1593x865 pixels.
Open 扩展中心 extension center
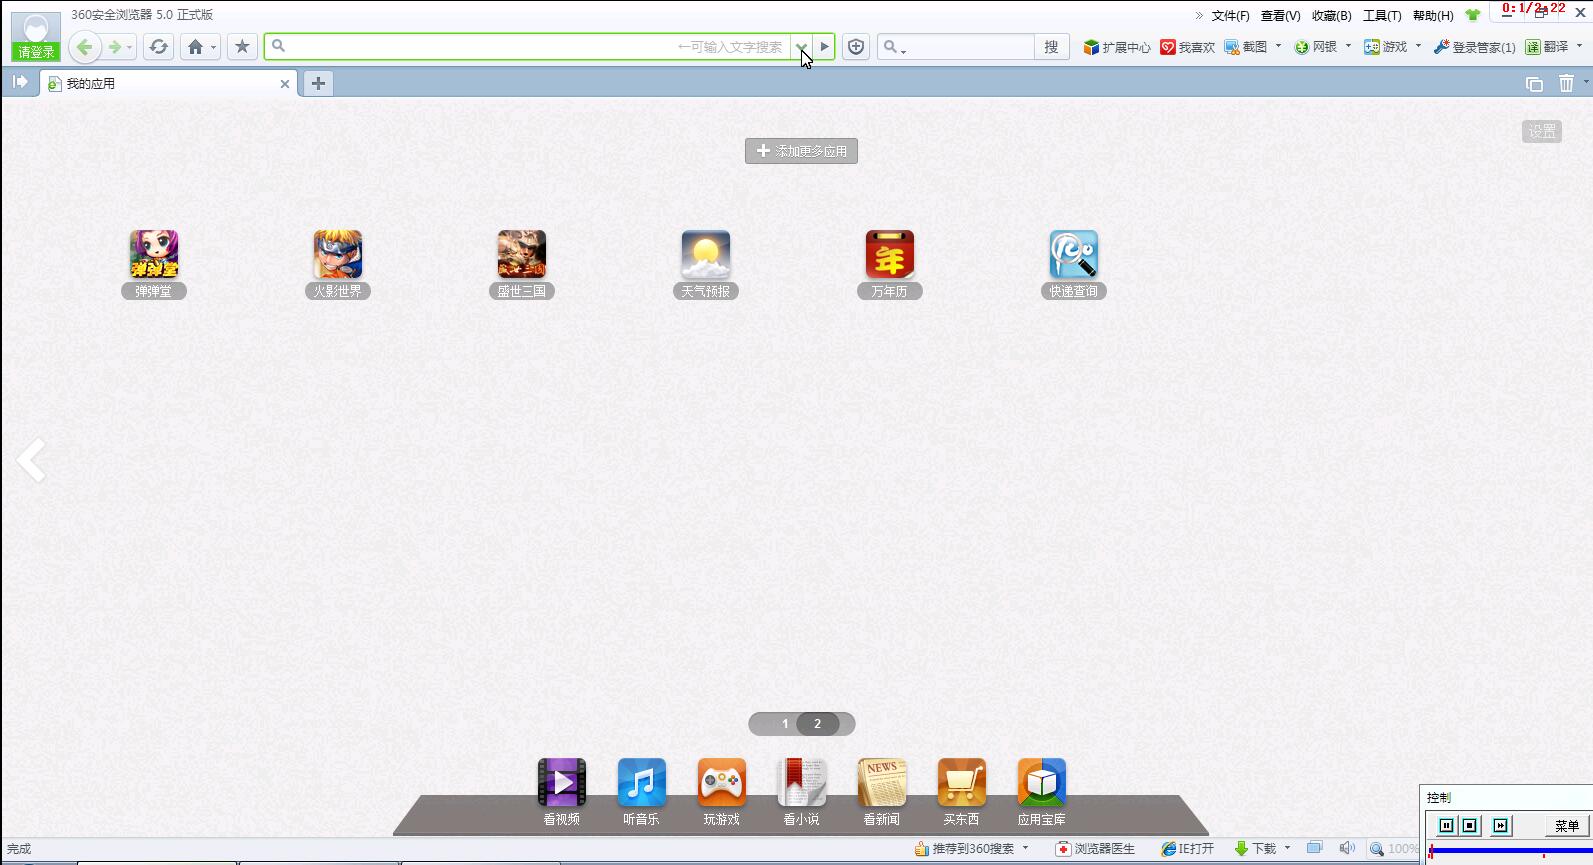tap(1117, 47)
